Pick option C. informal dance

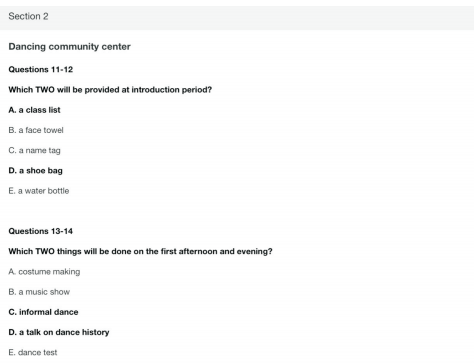point(43,312)
